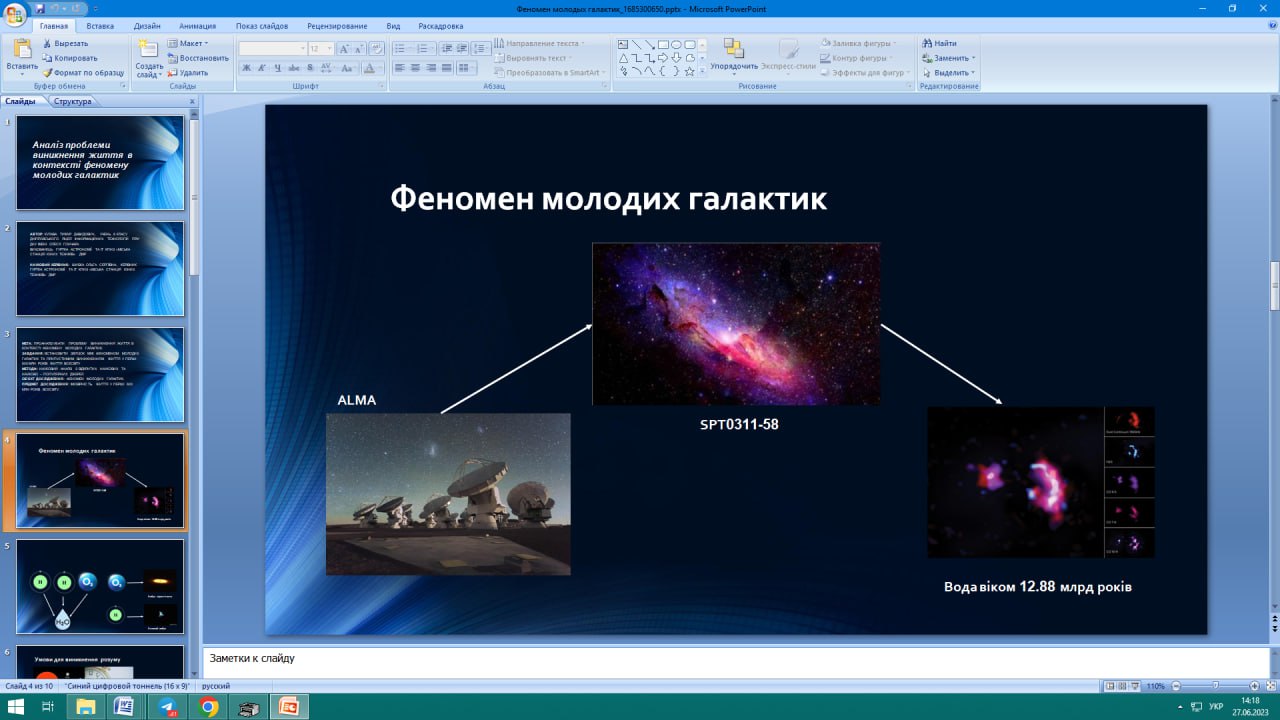This screenshot has width=1280, height=720.
Task: Open Font dialog launcher in Шрифт group
Action: (381, 87)
